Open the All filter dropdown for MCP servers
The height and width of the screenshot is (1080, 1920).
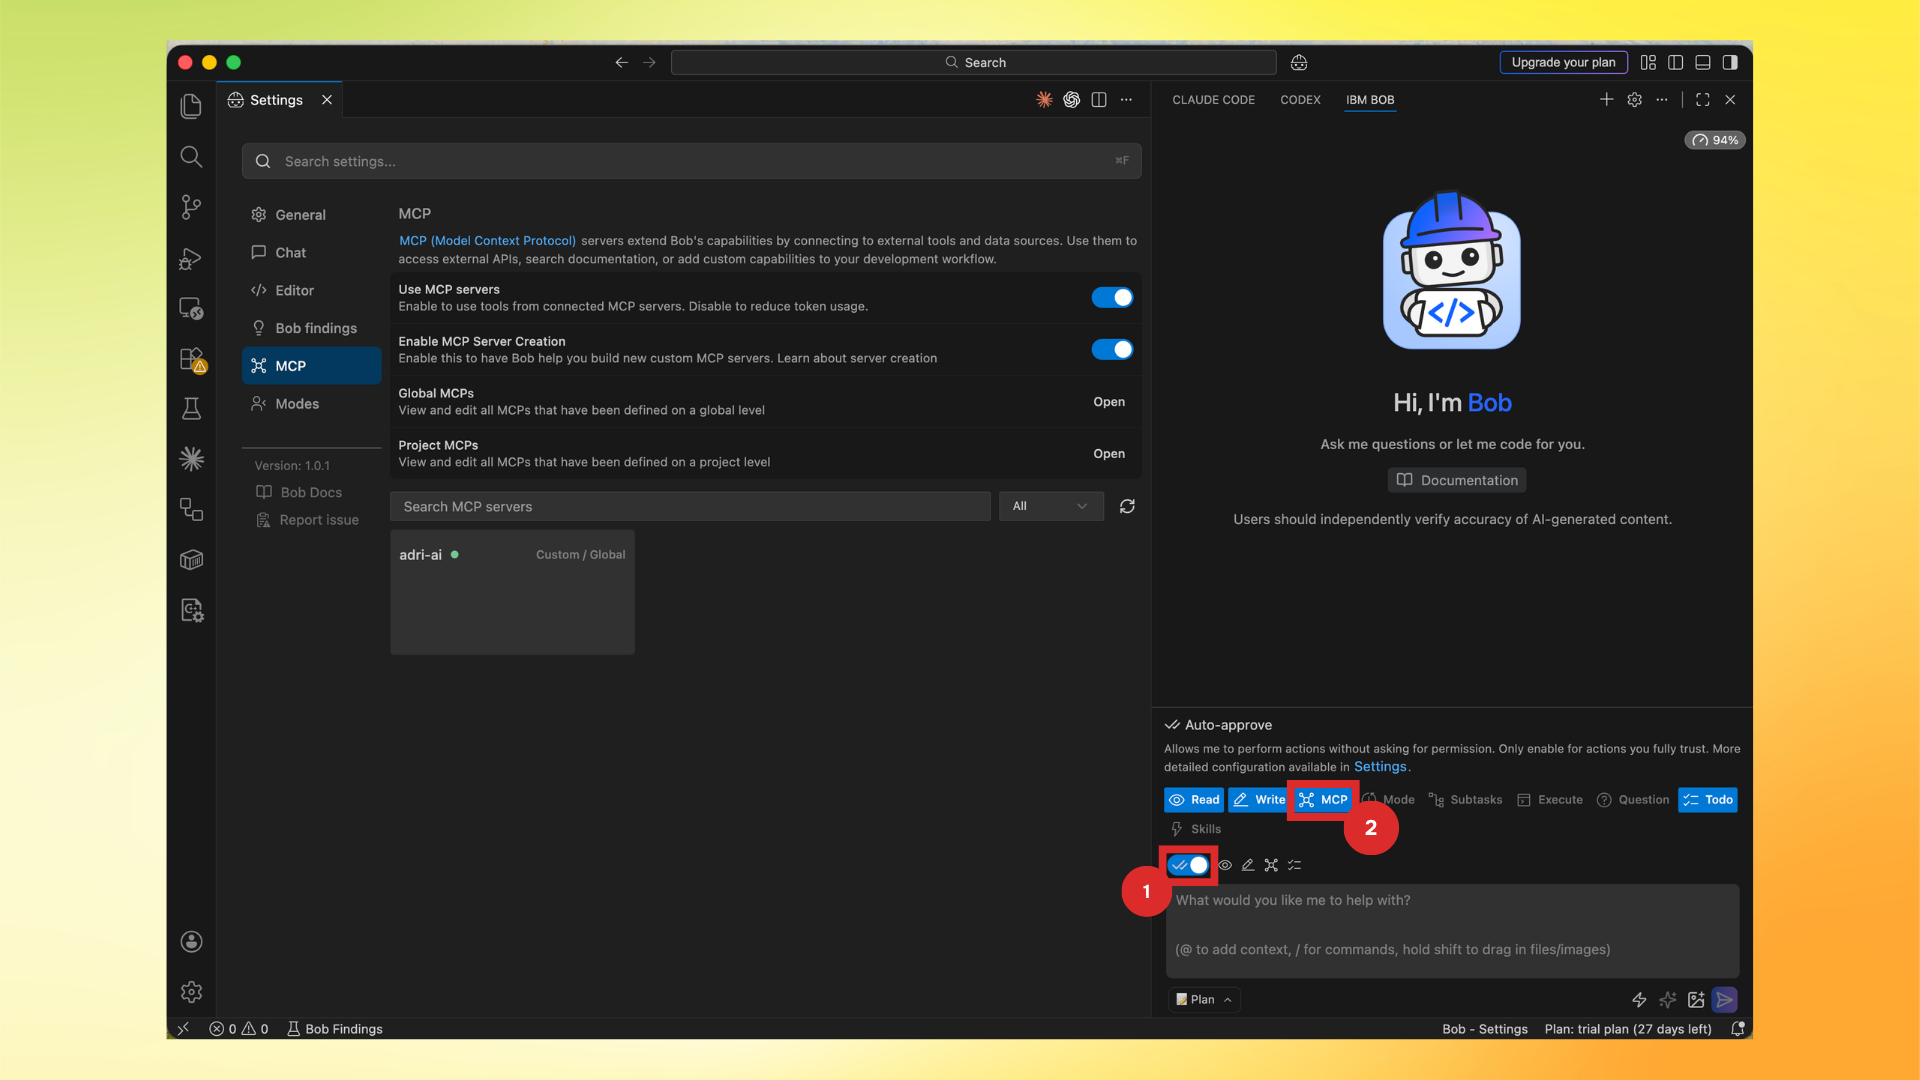pyautogui.click(x=1050, y=506)
